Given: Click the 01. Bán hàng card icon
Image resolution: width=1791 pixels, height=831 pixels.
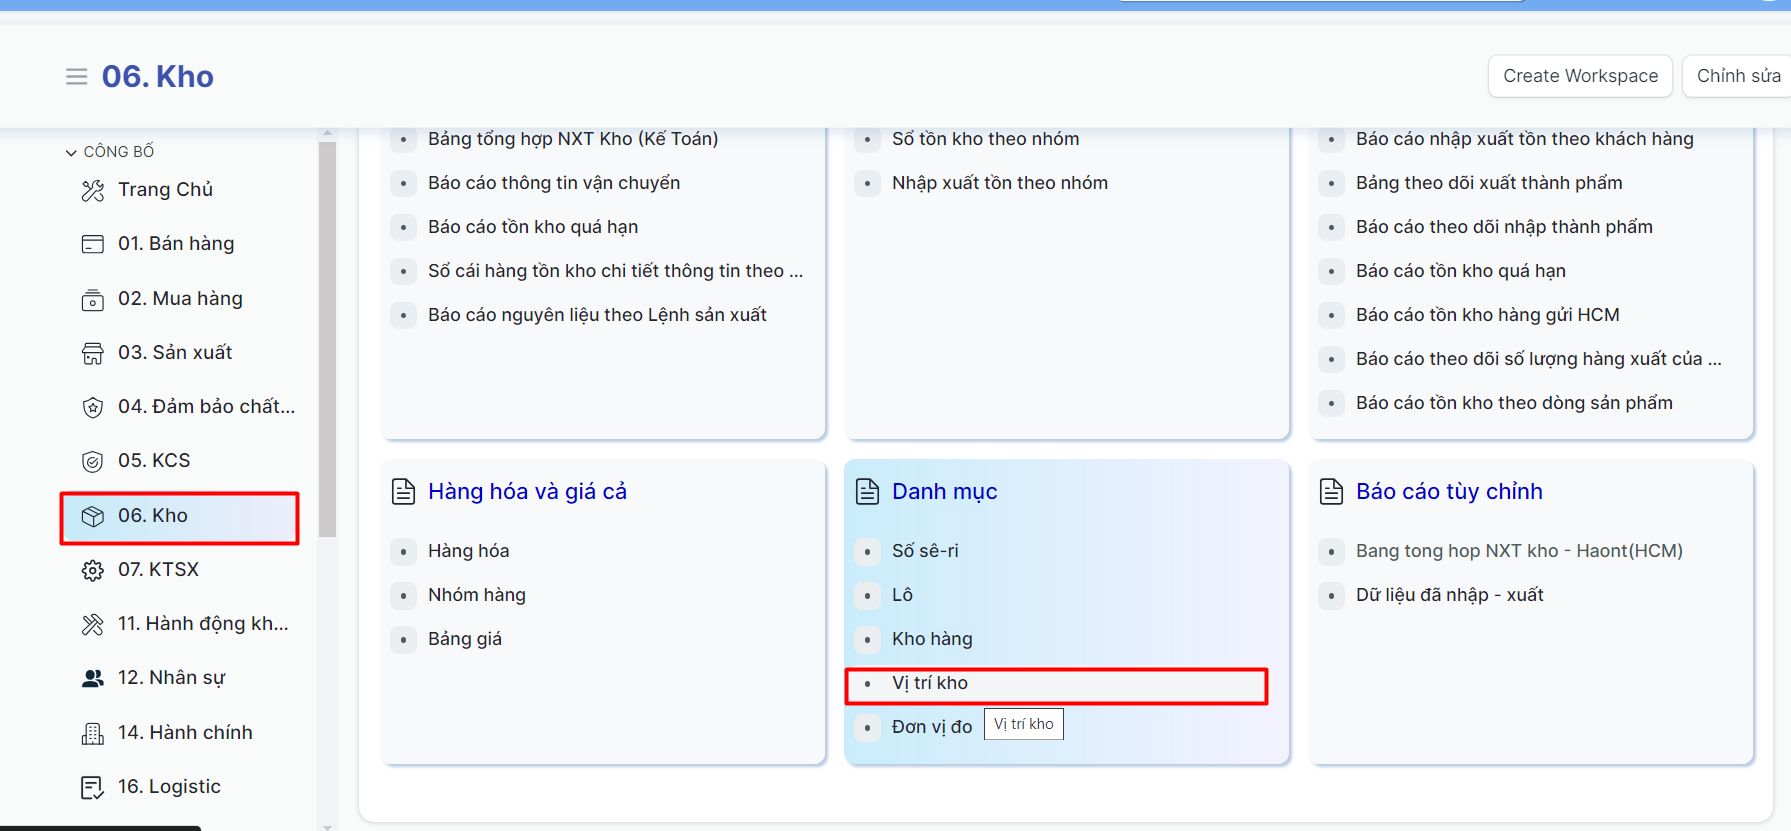Looking at the screenshot, I should point(93,244).
